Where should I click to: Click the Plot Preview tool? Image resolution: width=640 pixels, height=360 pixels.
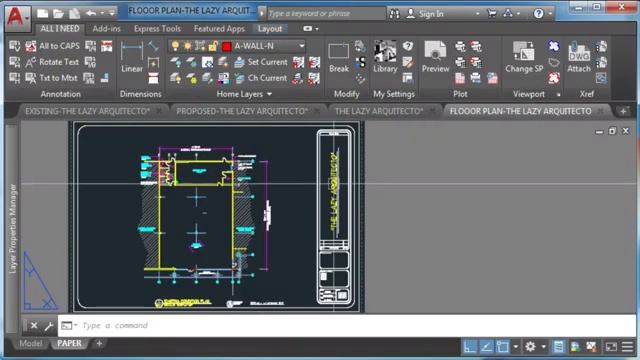click(x=435, y=57)
